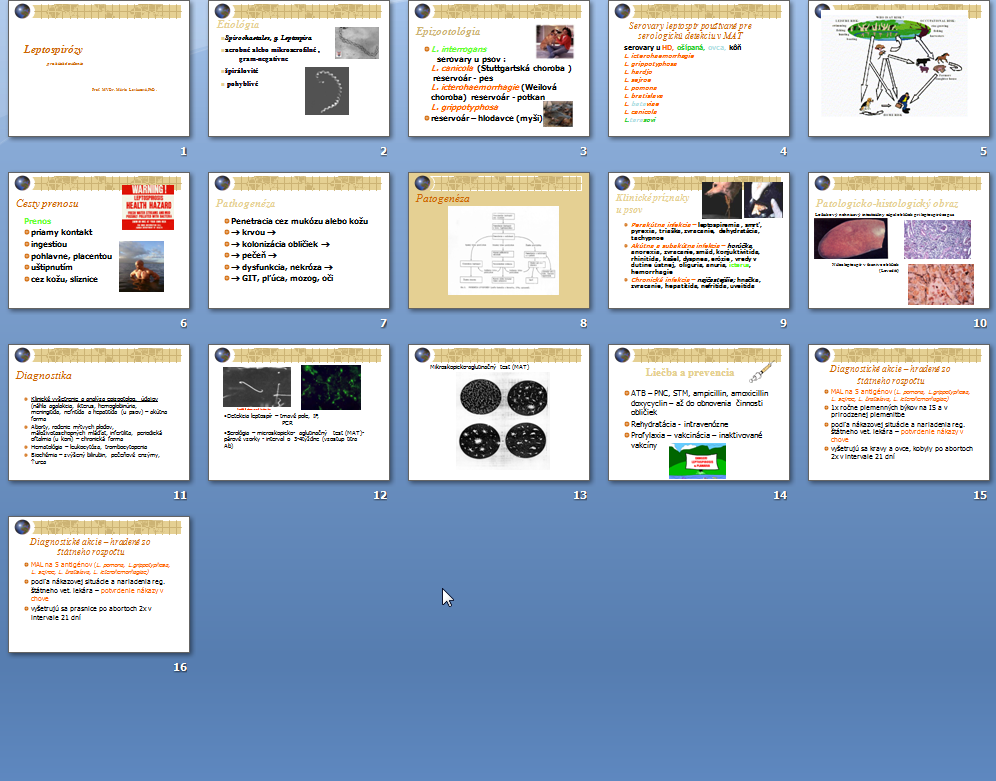Select the last slide, number 16

point(98,585)
